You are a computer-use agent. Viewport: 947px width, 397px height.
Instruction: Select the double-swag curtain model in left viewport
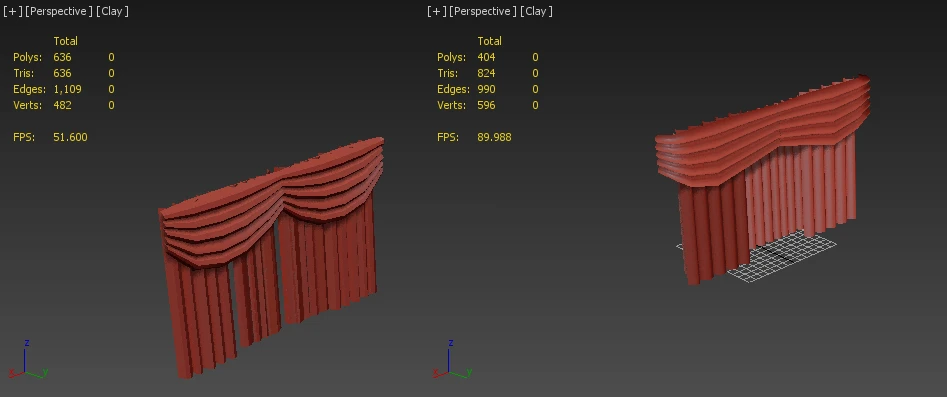(x=271, y=257)
